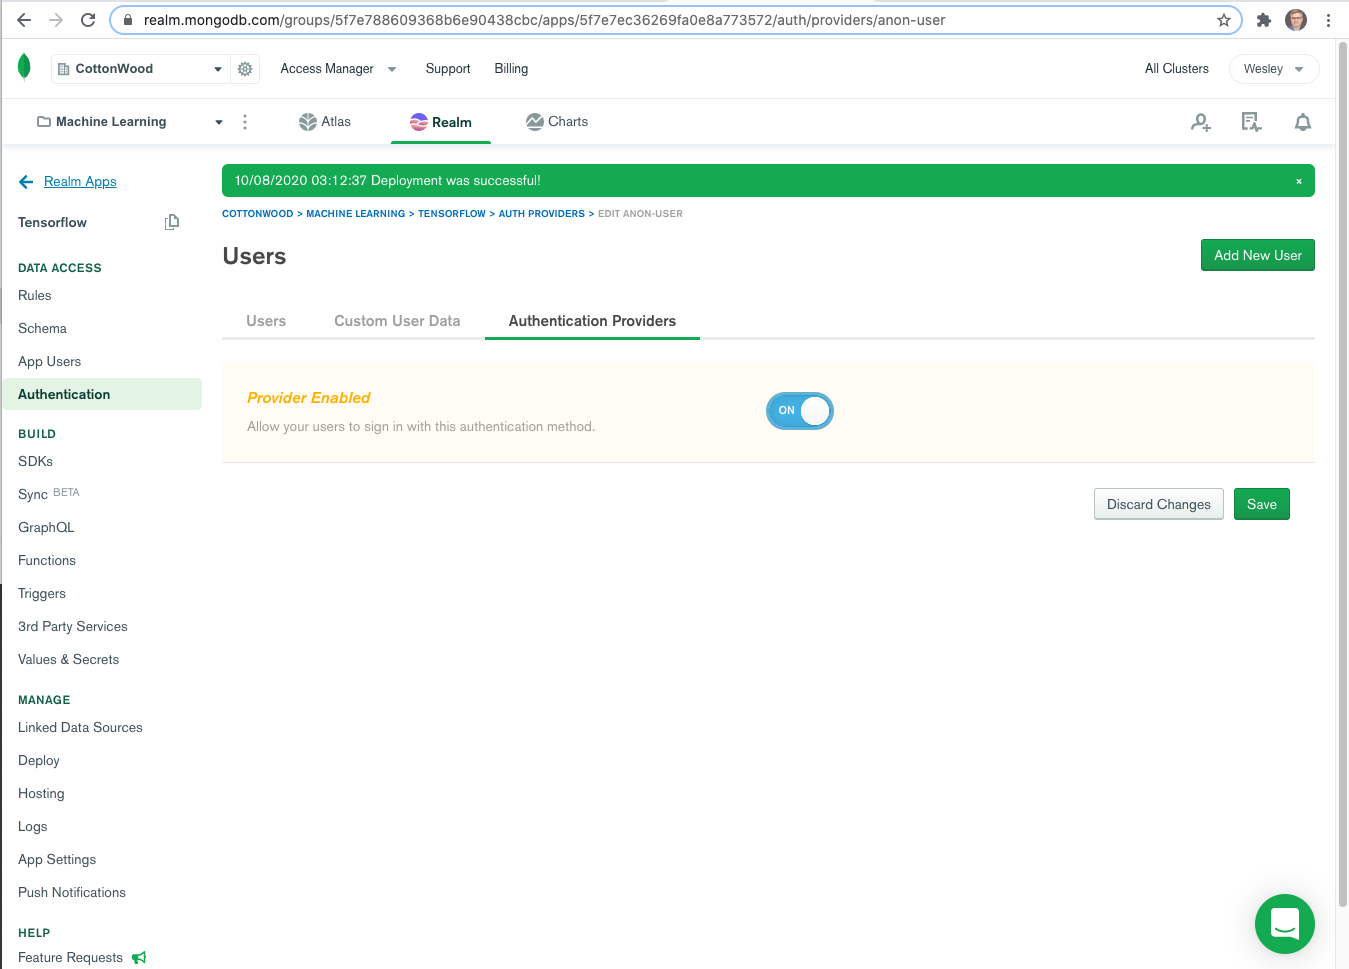
Task: Reload the page
Action: pos(88,20)
